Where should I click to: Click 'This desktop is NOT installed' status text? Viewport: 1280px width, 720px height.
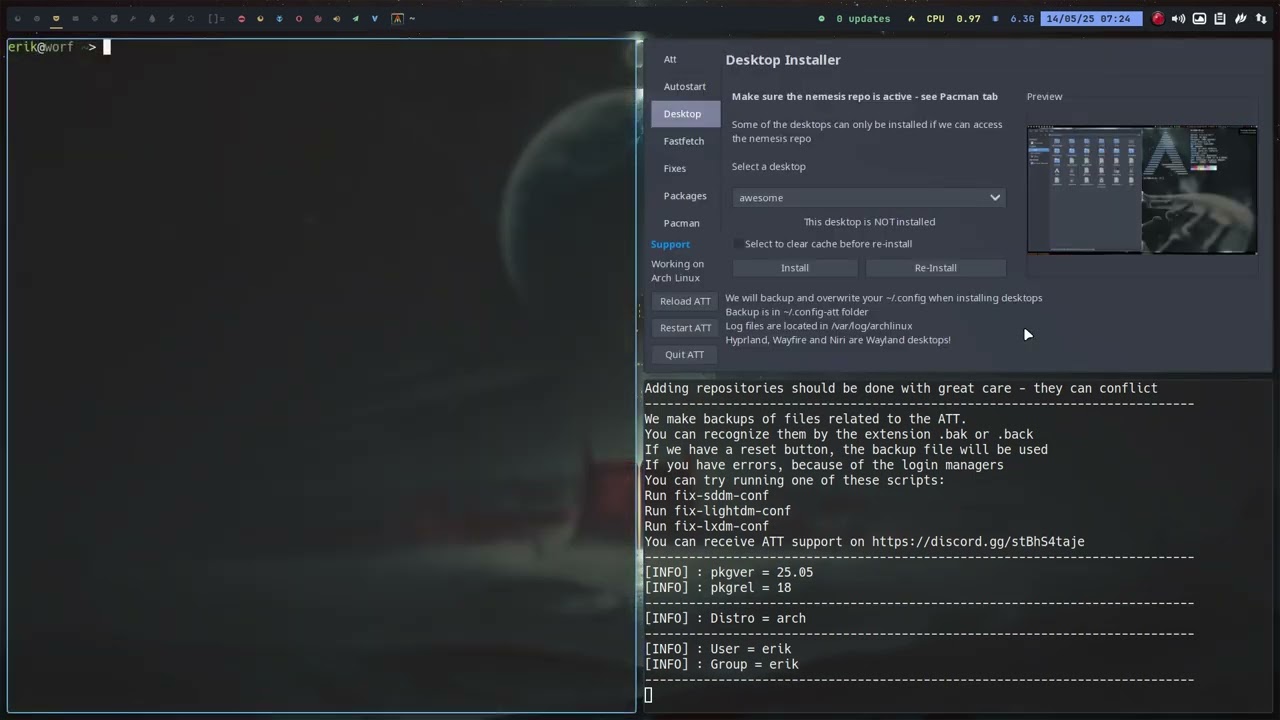pos(869,222)
